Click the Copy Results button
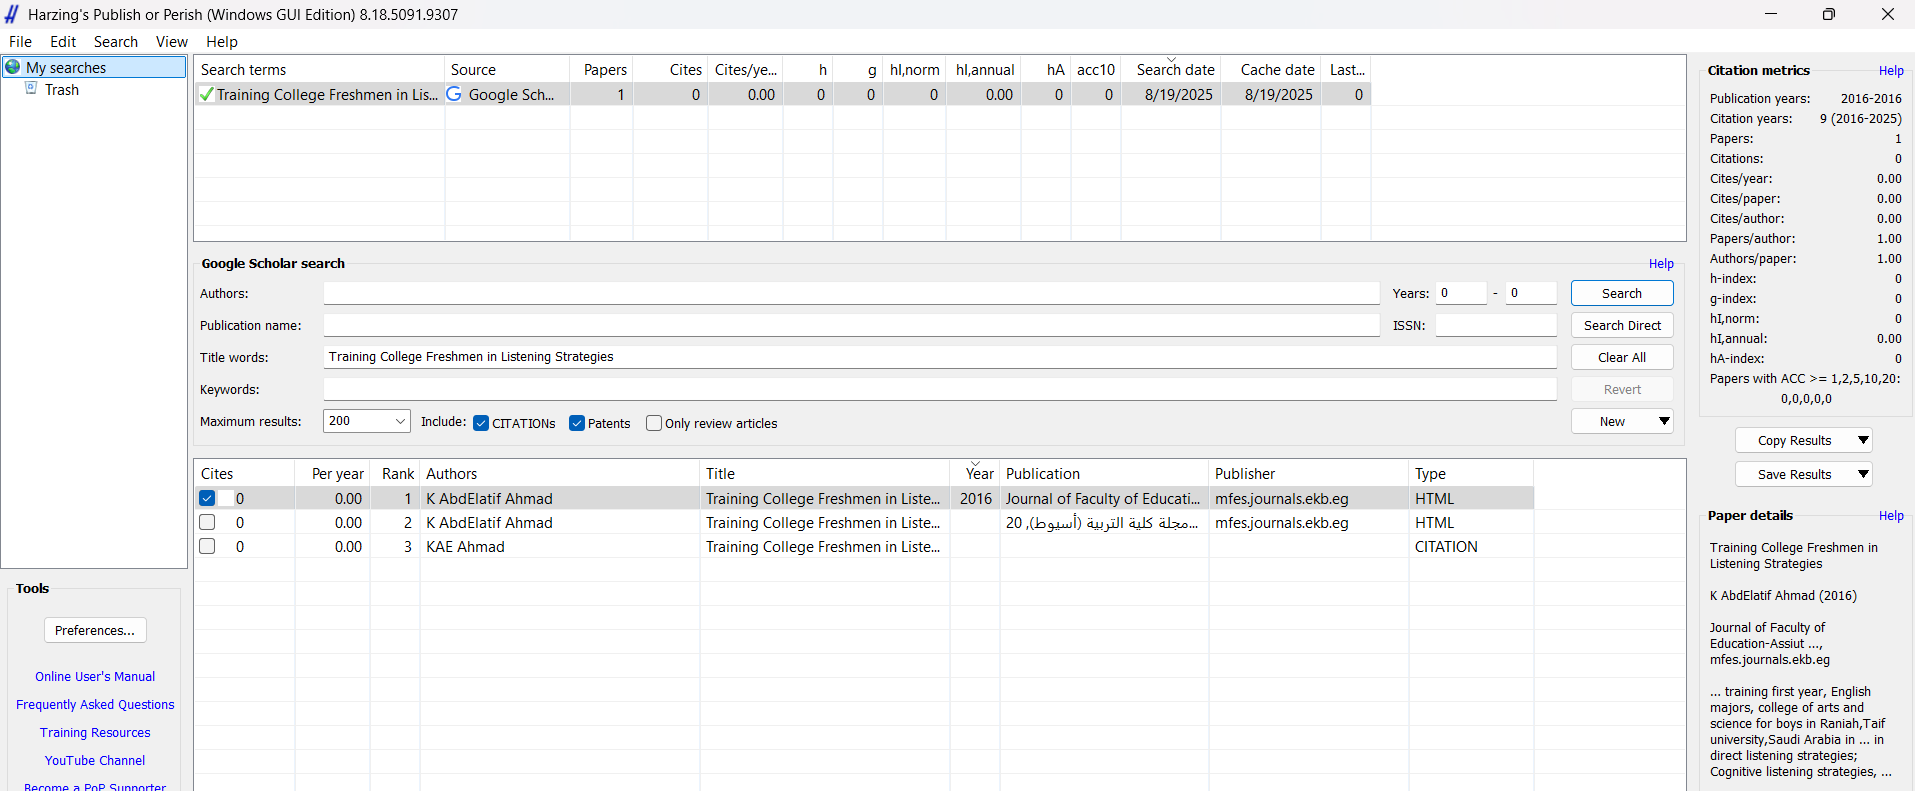 1794,440
